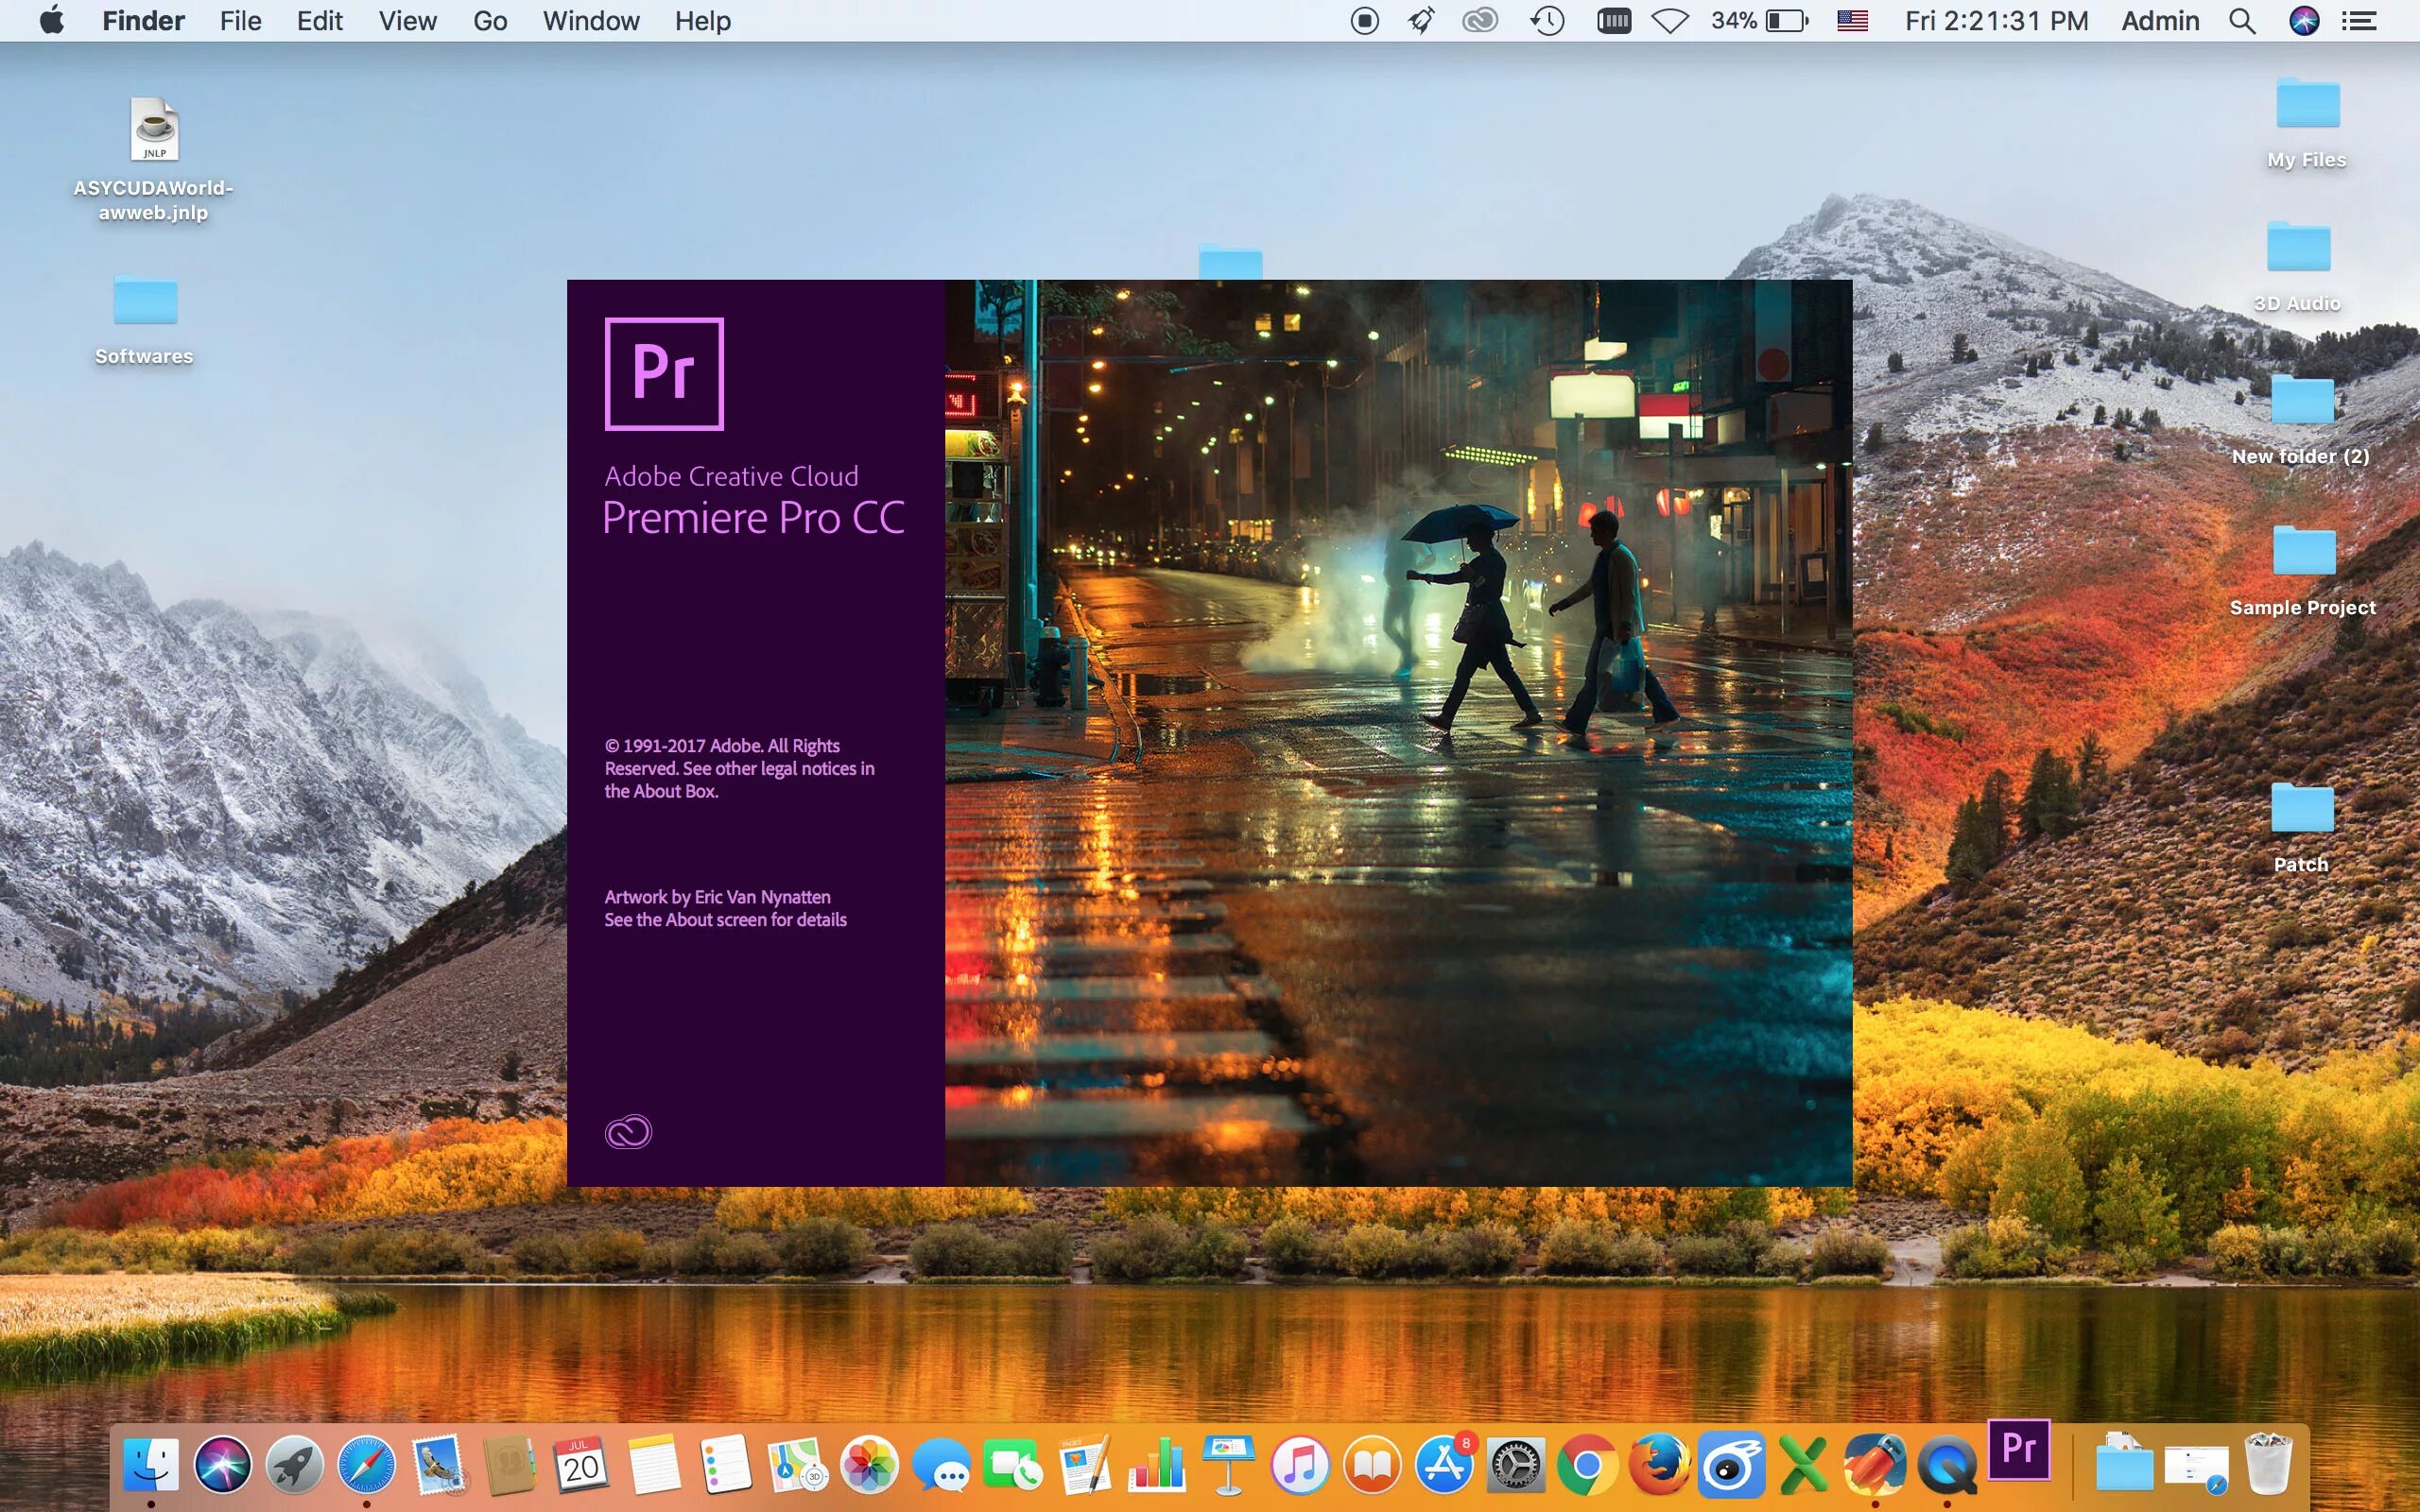The height and width of the screenshot is (1512, 2420).
Task: Launch QuickTime Player from the Dock
Action: point(1946,1466)
